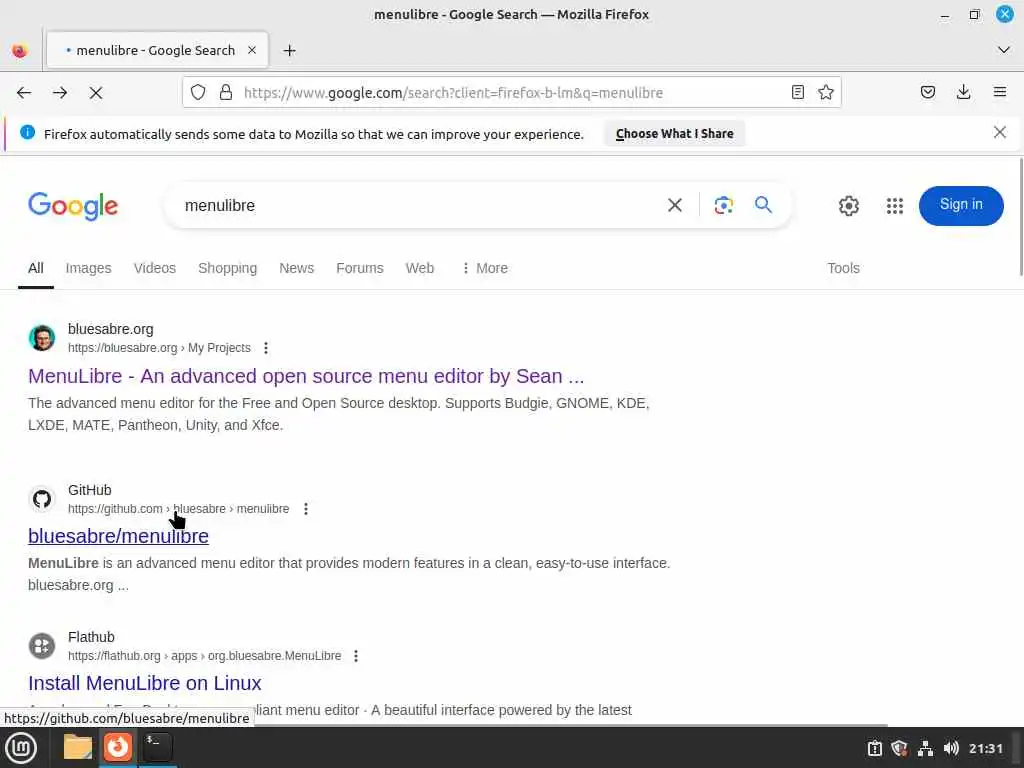The width and height of the screenshot is (1024, 768).
Task: Click the GitHub favicon in results
Action: click(42, 499)
